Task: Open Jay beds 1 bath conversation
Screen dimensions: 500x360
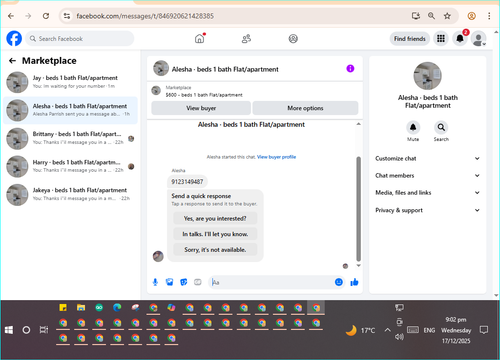Action: click(x=70, y=82)
